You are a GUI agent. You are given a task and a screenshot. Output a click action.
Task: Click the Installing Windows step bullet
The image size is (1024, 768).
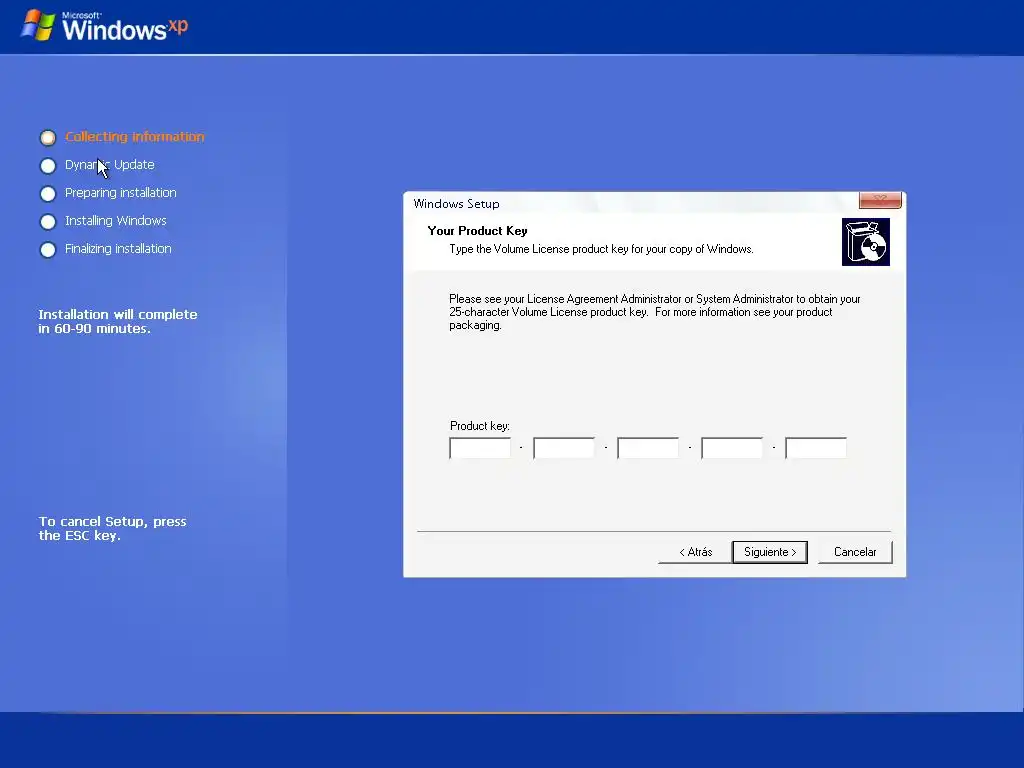point(48,222)
